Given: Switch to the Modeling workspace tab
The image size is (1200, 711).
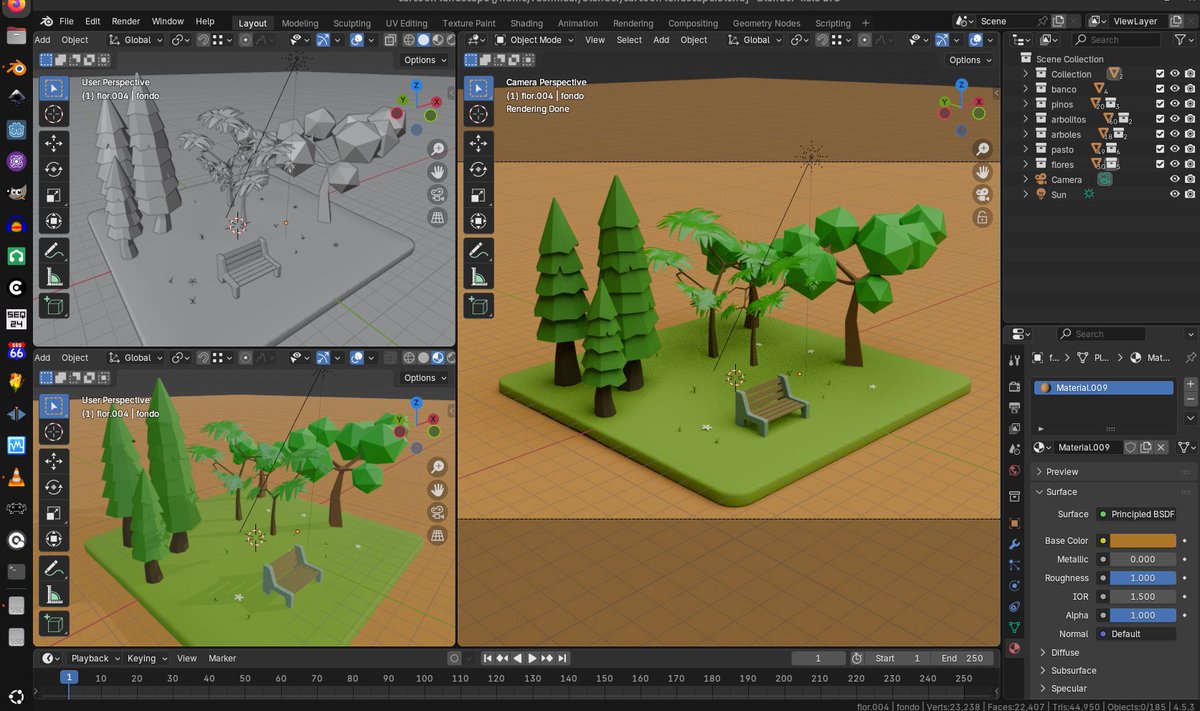Looking at the screenshot, I should tap(300, 23).
